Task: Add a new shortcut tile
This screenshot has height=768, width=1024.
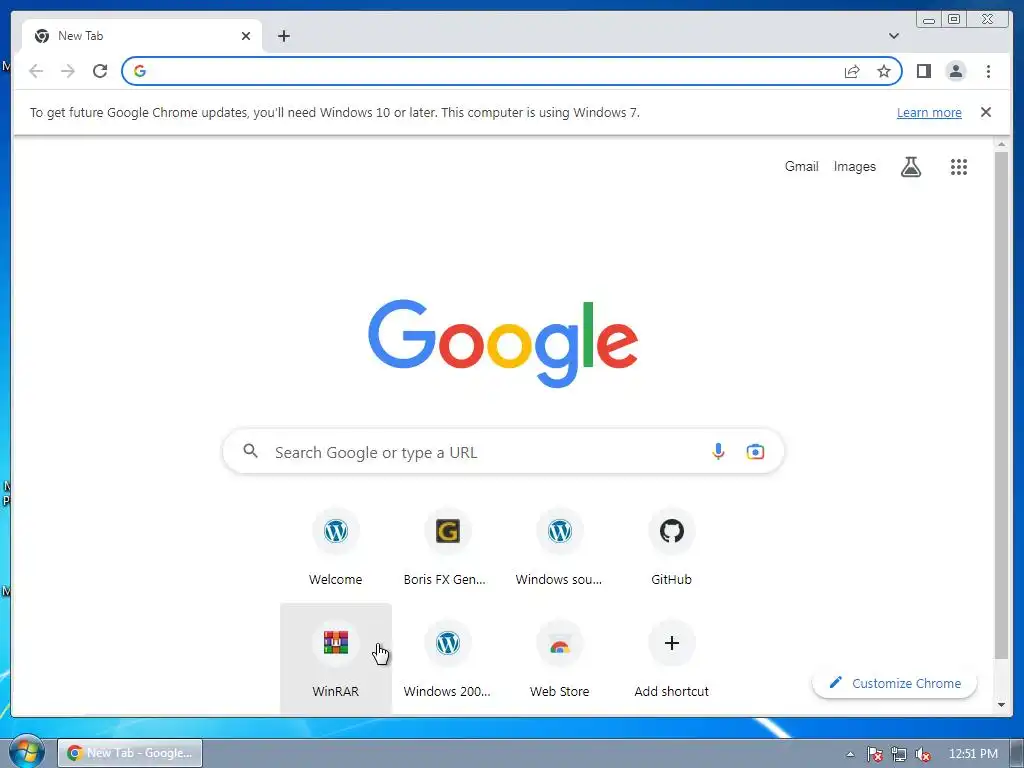Action: point(671,659)
